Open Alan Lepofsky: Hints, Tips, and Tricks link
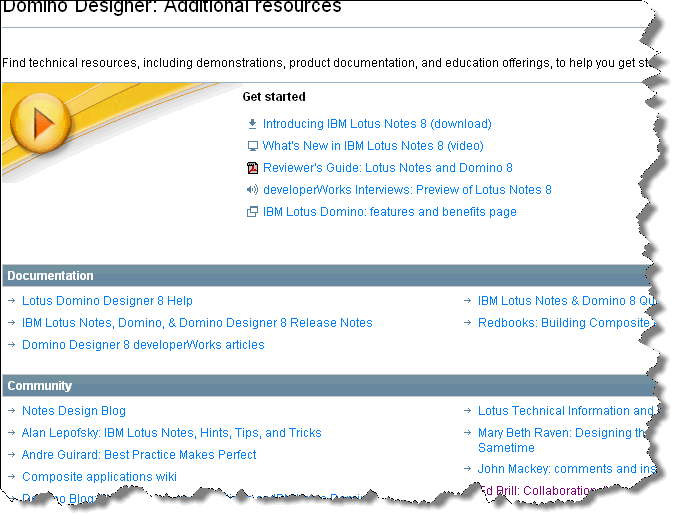 (x=172, y=433)
